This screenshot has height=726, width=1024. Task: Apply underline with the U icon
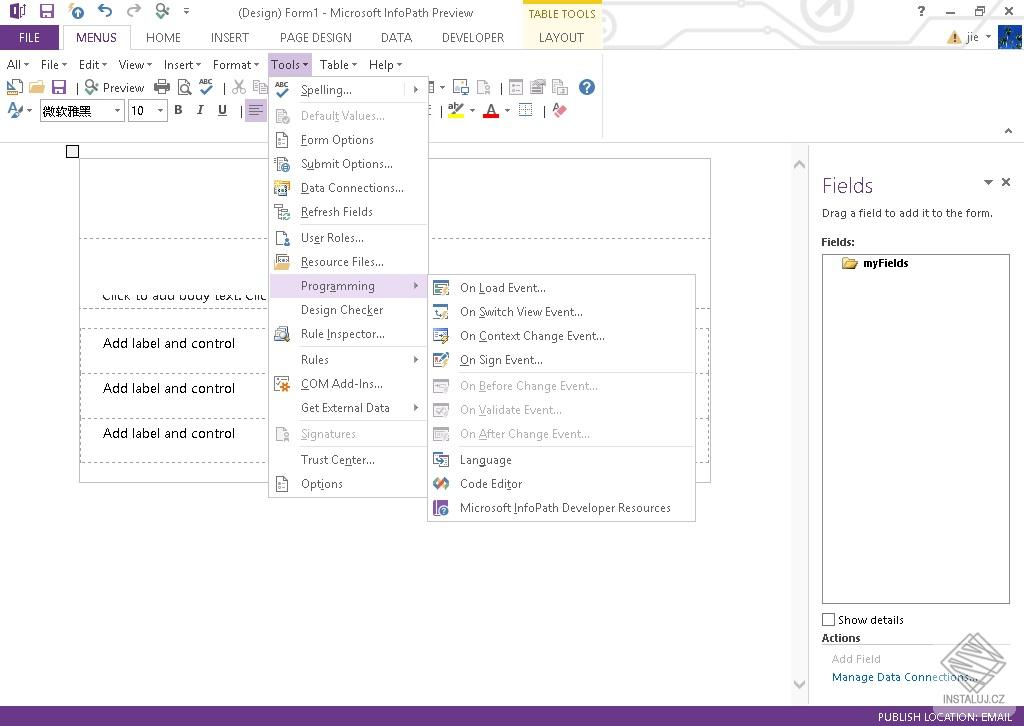click(223, 110)
